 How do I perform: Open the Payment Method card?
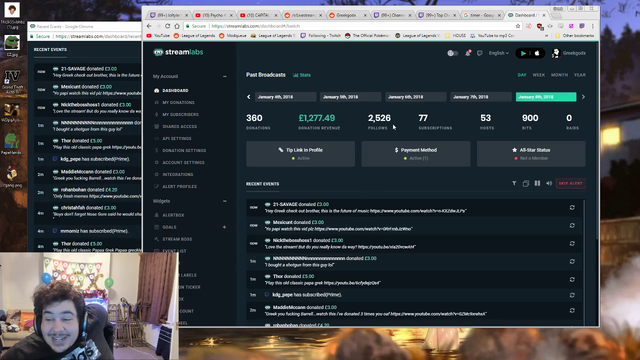tap(416, 154)
